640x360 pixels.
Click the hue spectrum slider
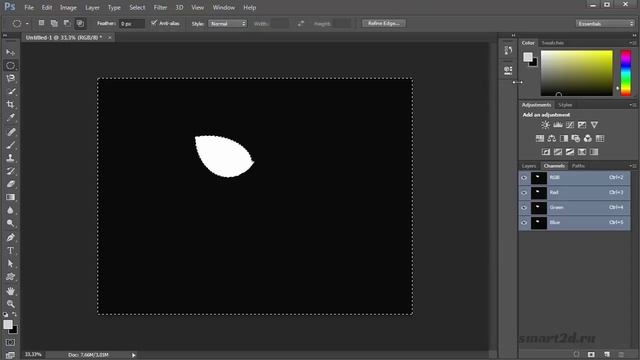pyautogui.click(x=626, y=73)
